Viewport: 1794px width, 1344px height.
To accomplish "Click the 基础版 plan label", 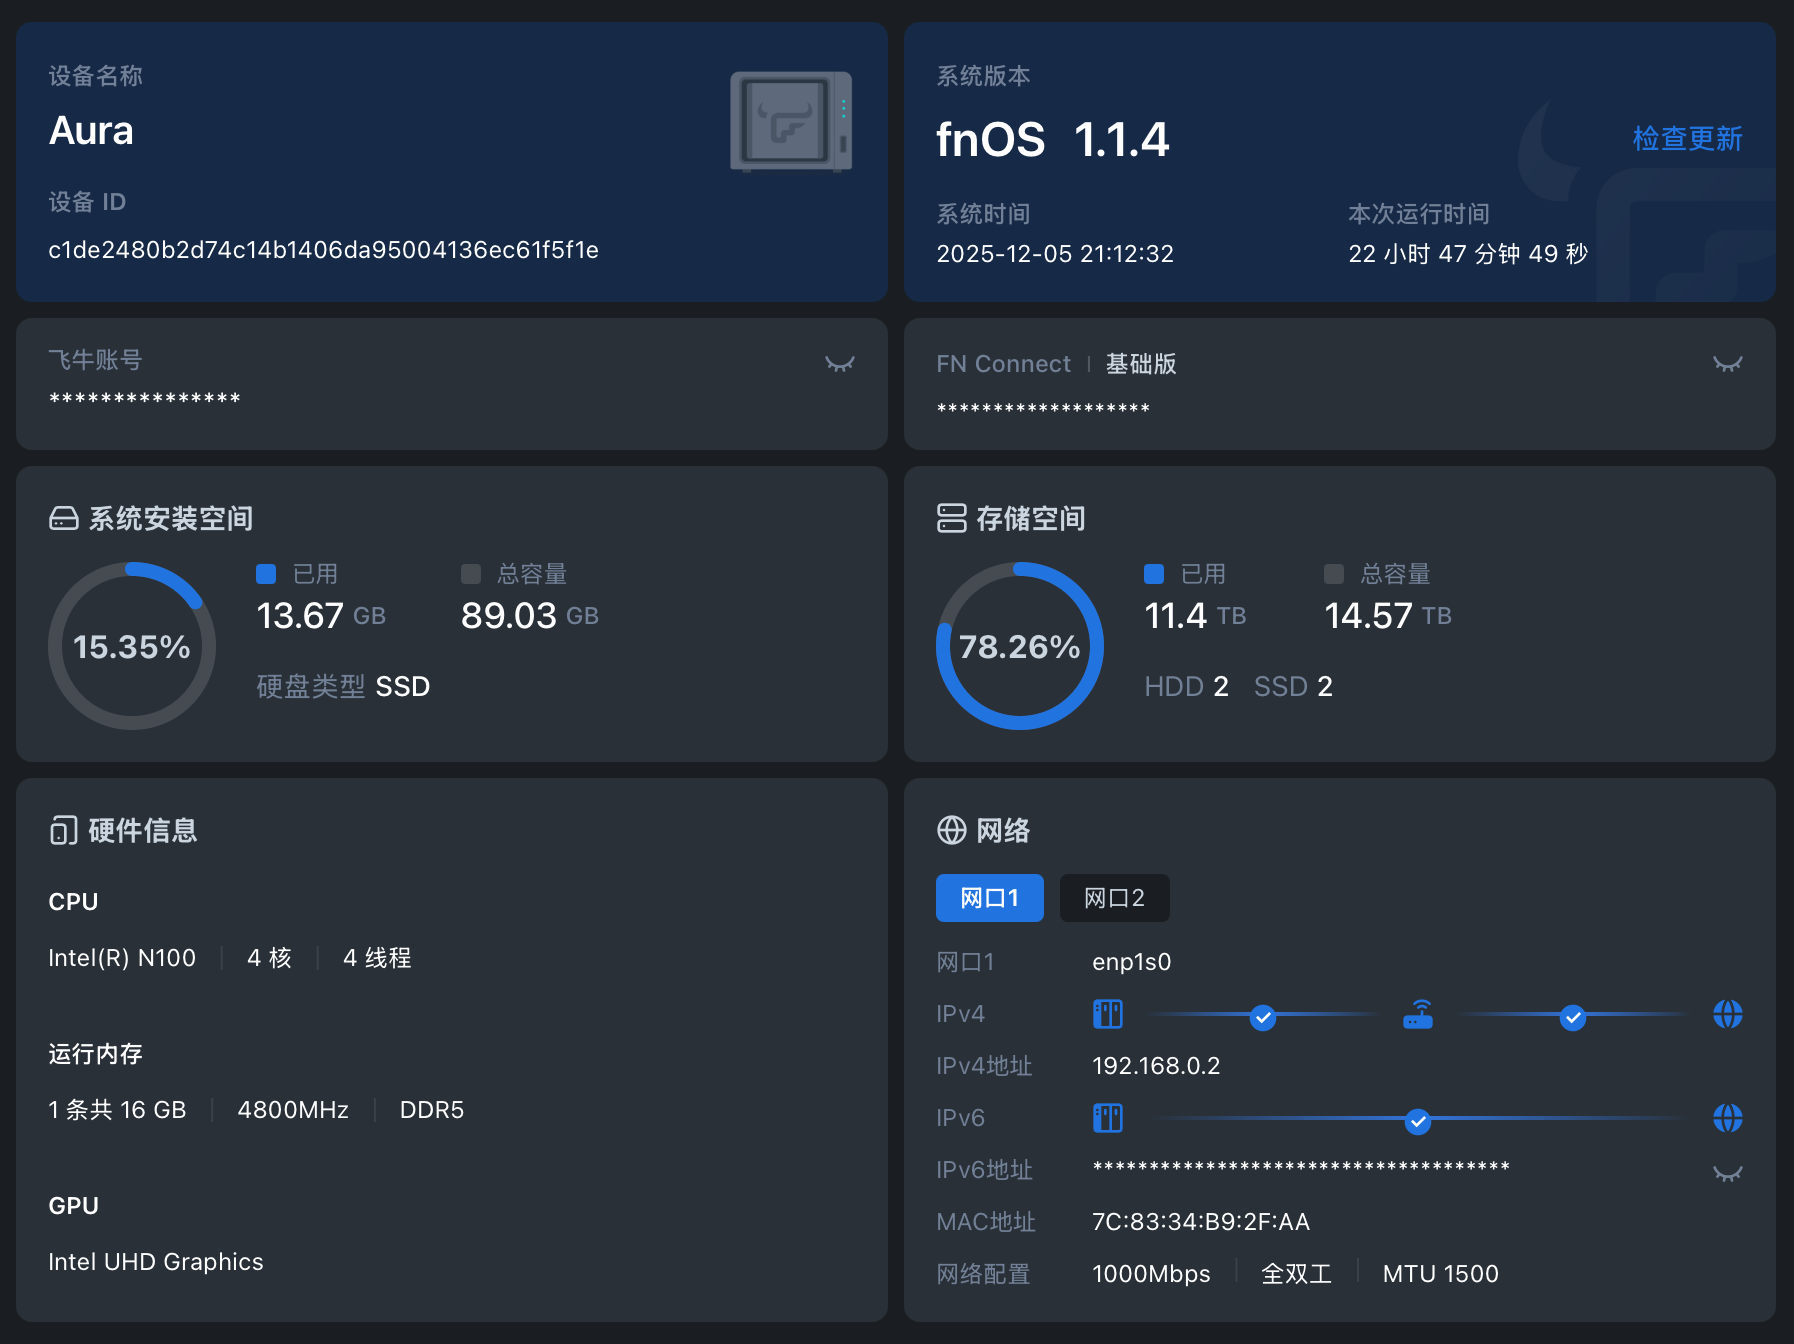I will tap(1140, 364).
